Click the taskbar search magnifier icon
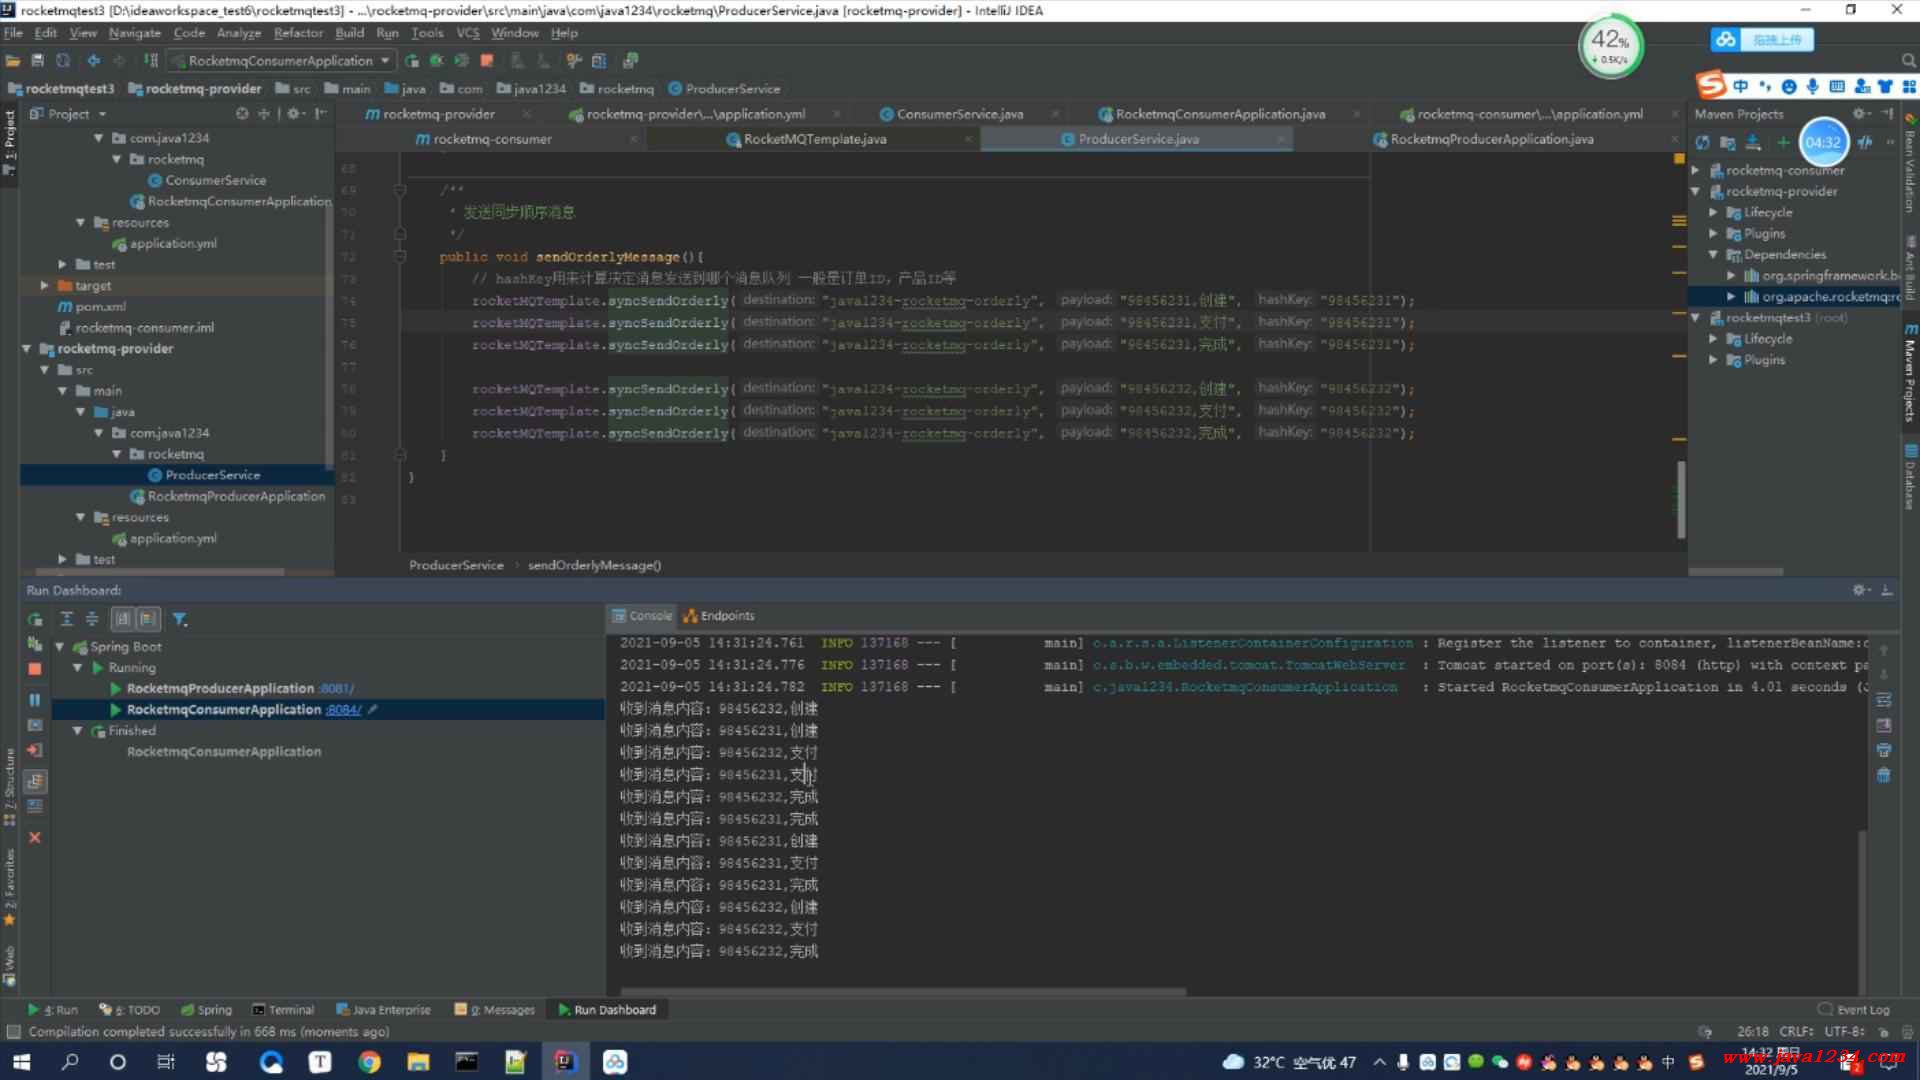 click(x=70, y=1062)
